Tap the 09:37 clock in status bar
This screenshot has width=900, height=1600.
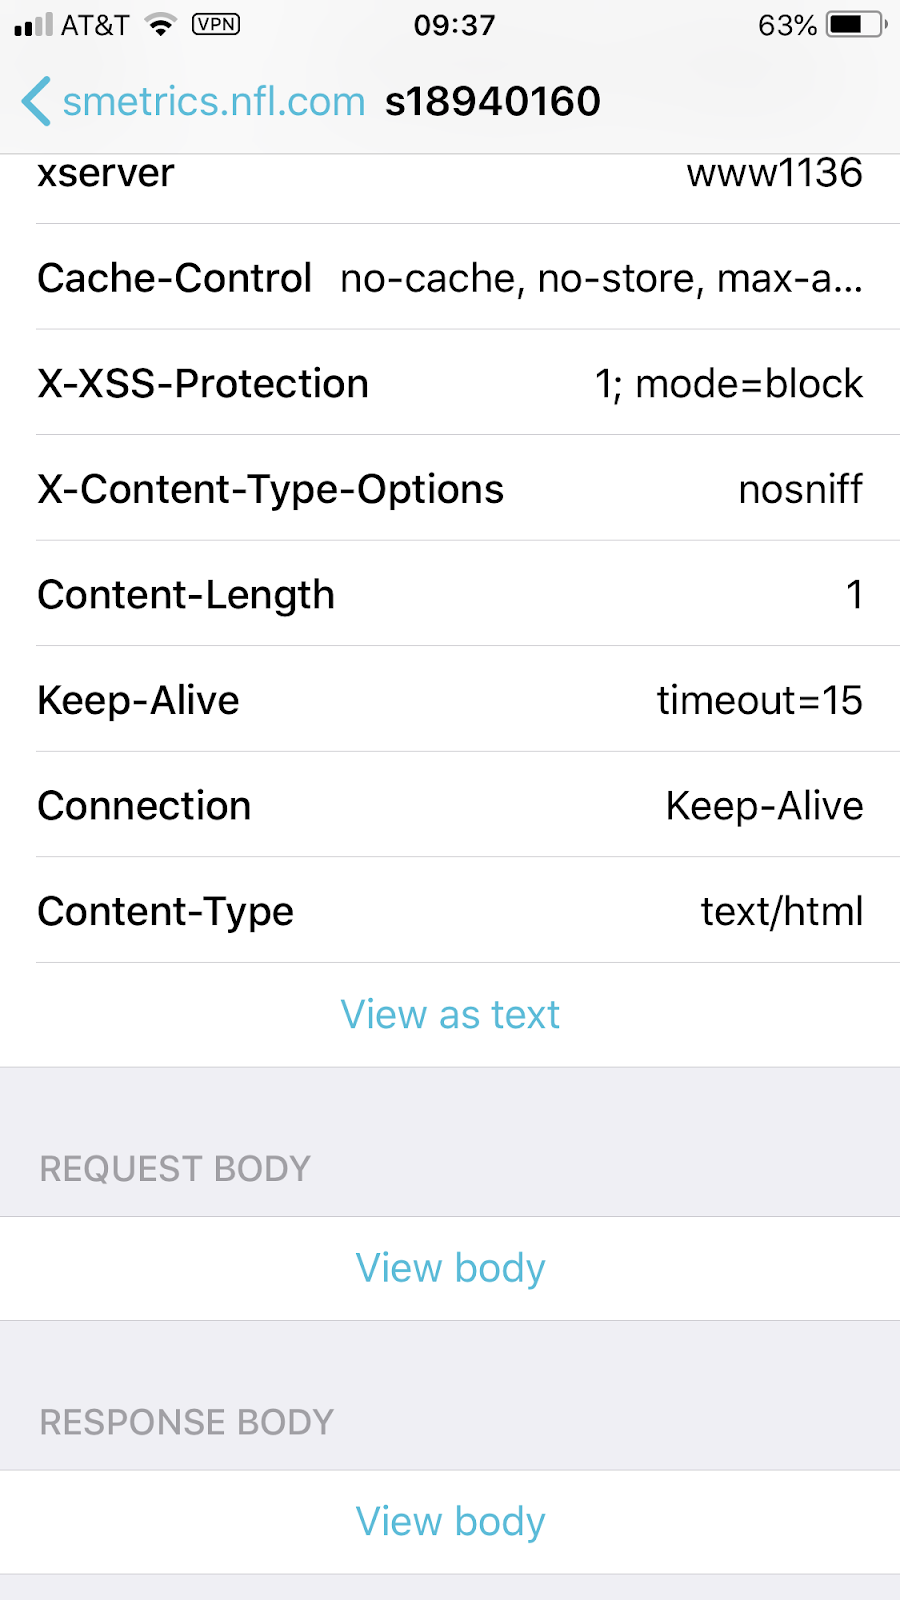454,24
